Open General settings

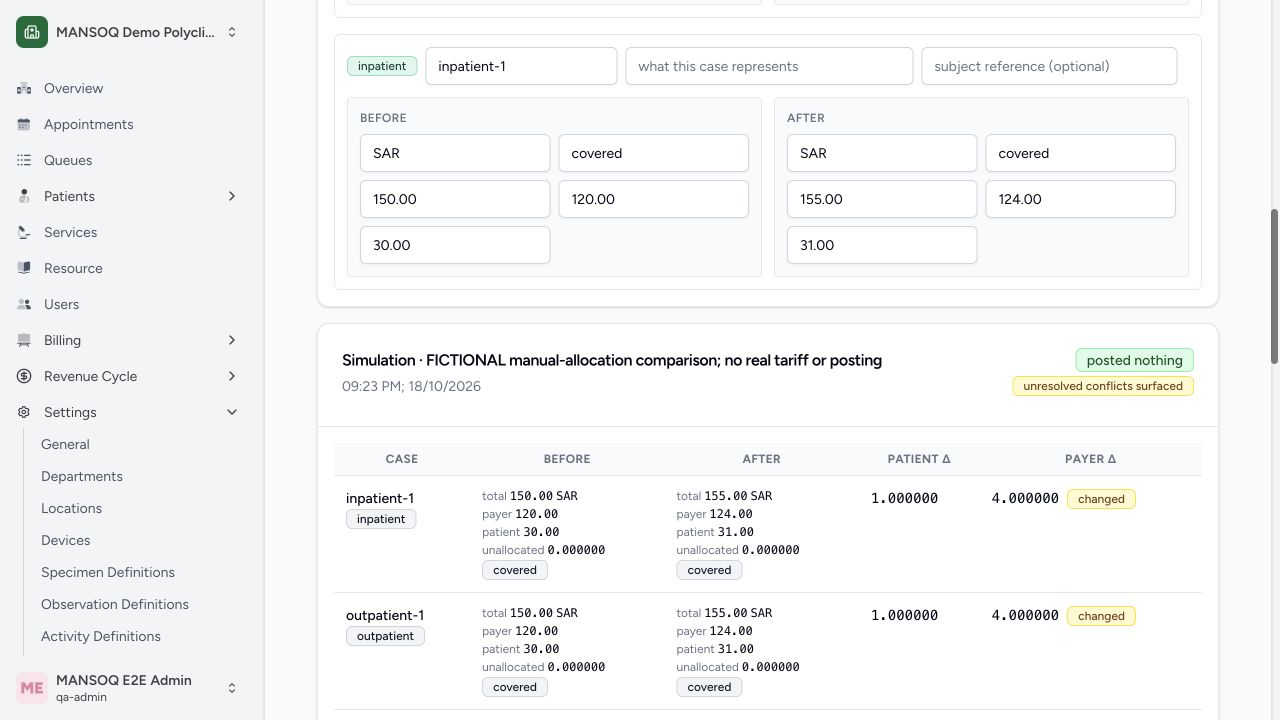click(65, 444)
